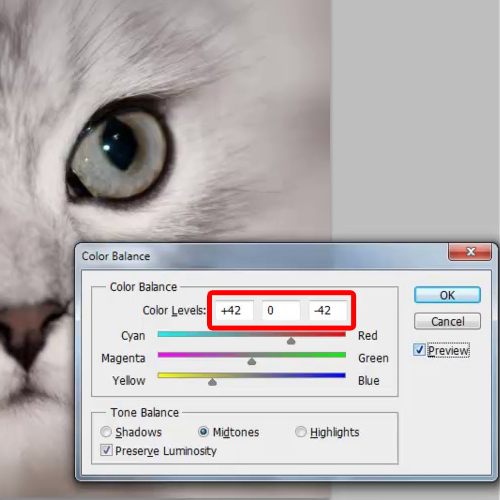Click the -42 color level field
Screen dimensions: 500x500
pyautogui.click(x=328, y=310)
